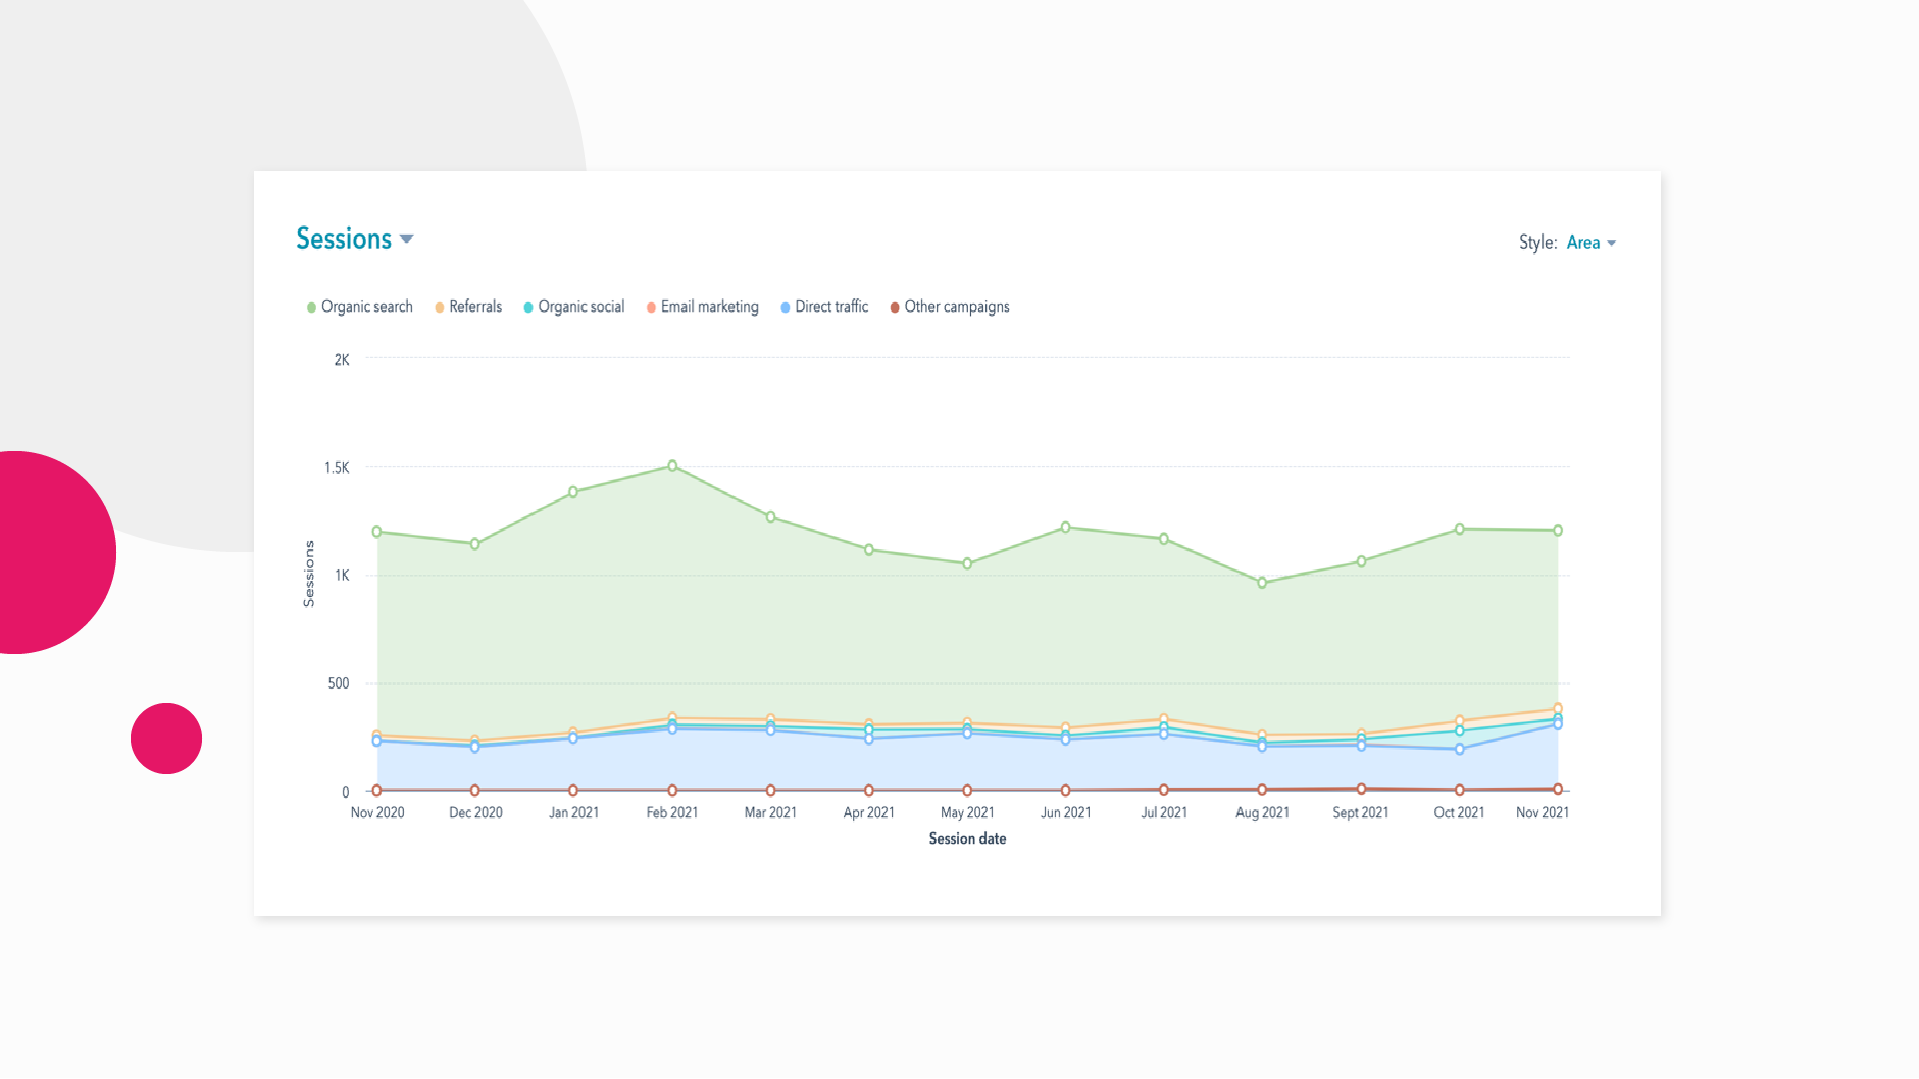Click the 'Jun 2021' axis label

pos(1065,813)
